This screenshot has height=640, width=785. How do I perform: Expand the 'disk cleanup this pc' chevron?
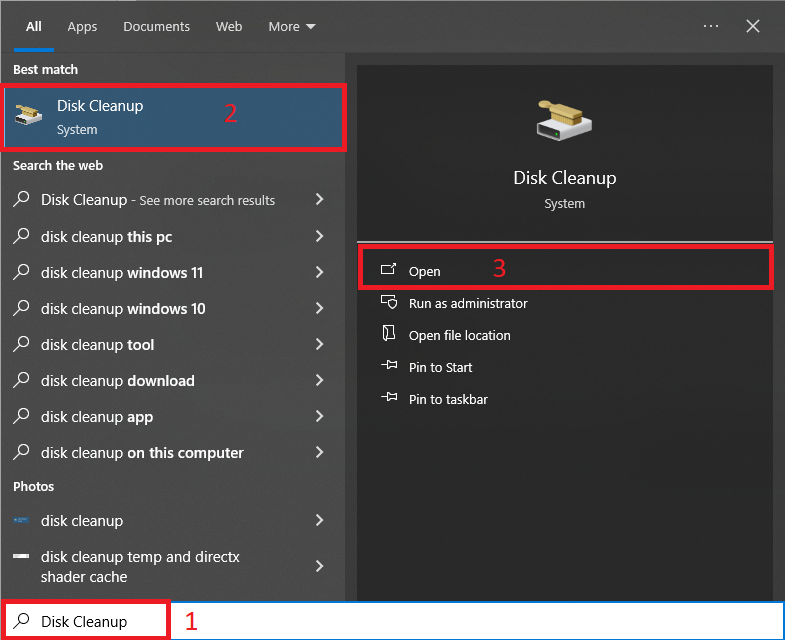pyautogui.click(x=319, y=237)
